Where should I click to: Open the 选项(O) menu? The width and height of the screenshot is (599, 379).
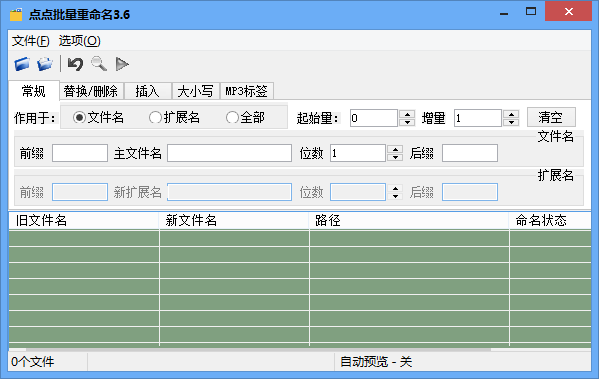click(x=79, y=40)
